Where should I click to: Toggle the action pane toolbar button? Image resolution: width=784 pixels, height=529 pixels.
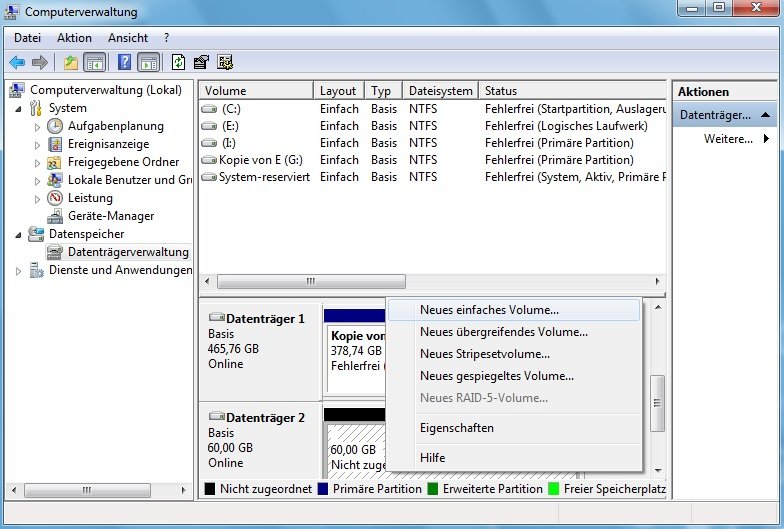pyautogui.click(x=148, y=62)
